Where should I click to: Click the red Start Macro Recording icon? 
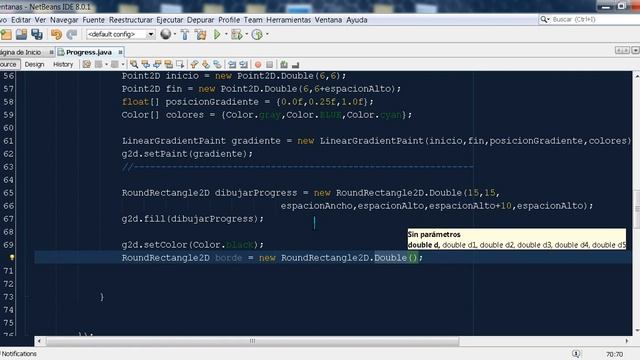[x=258, y=64]
